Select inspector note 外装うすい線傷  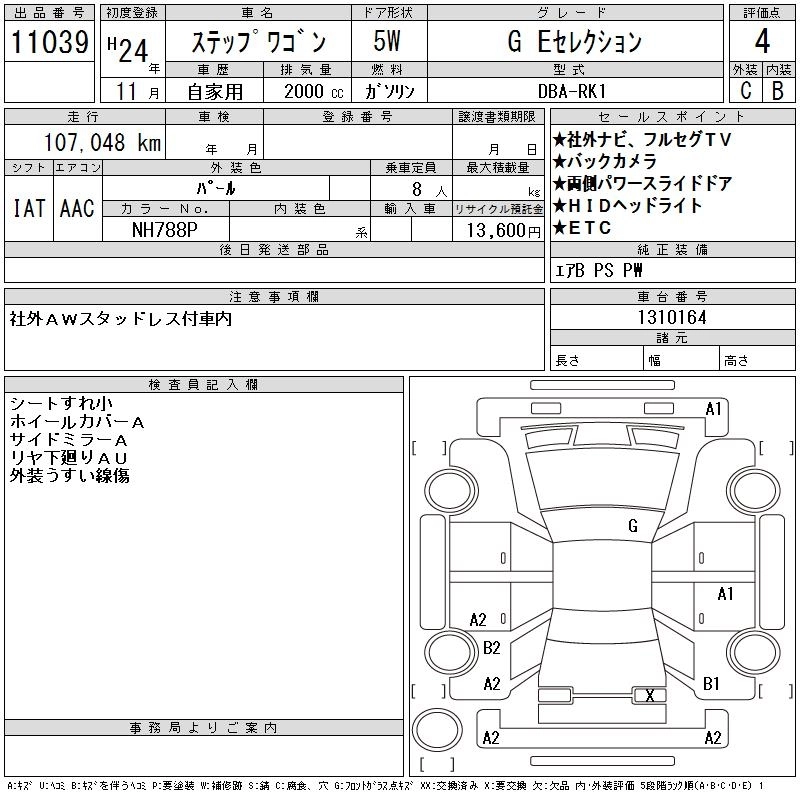pyautogui.click(x=69, y=476)
